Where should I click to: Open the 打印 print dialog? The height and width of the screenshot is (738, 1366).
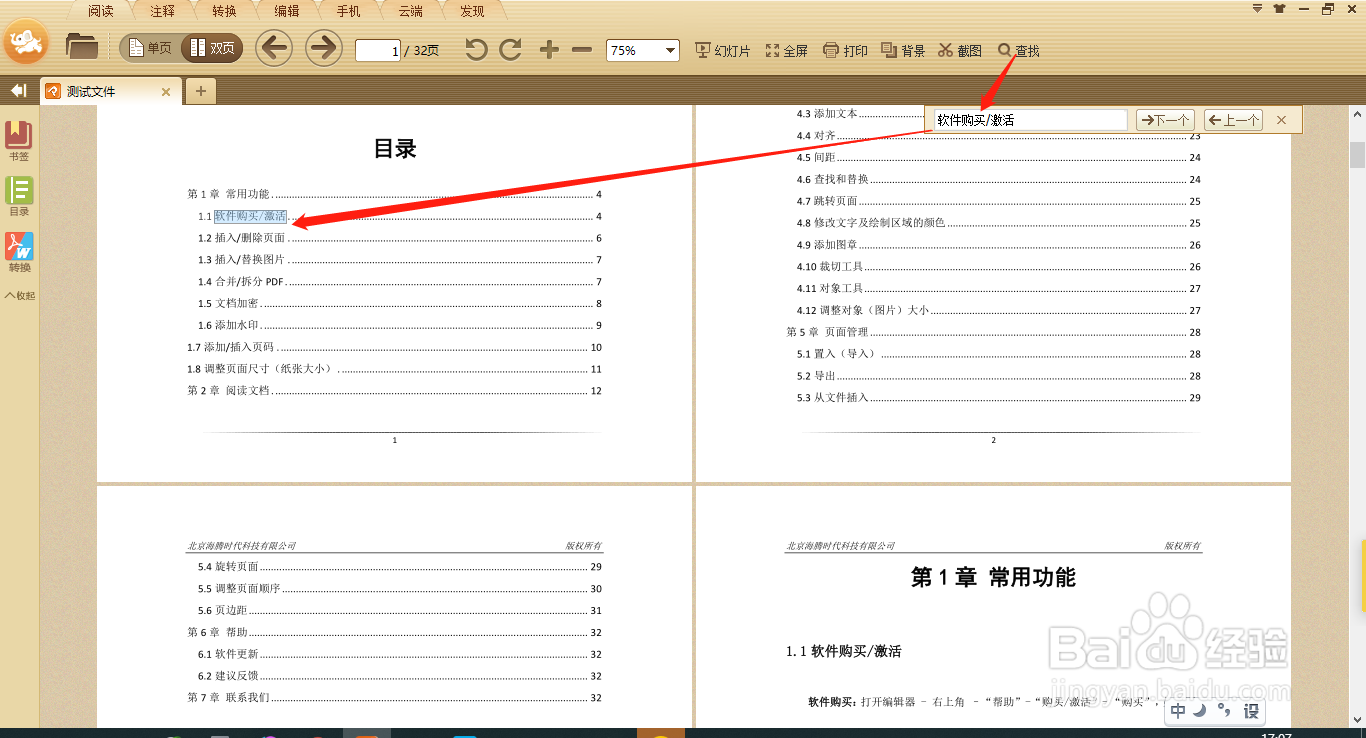[845, 50]
